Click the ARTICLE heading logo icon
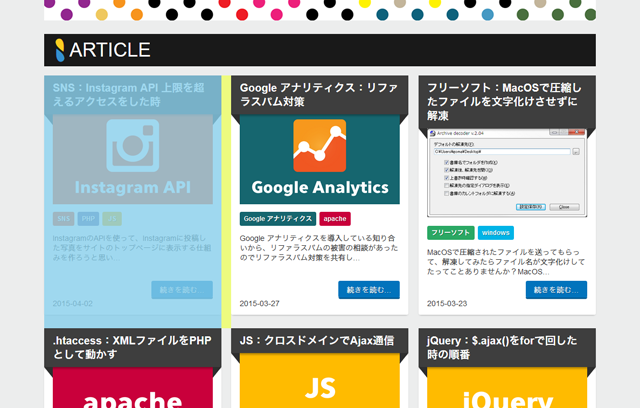The height and width of the screenshot is (408, 640). (59, 49)
